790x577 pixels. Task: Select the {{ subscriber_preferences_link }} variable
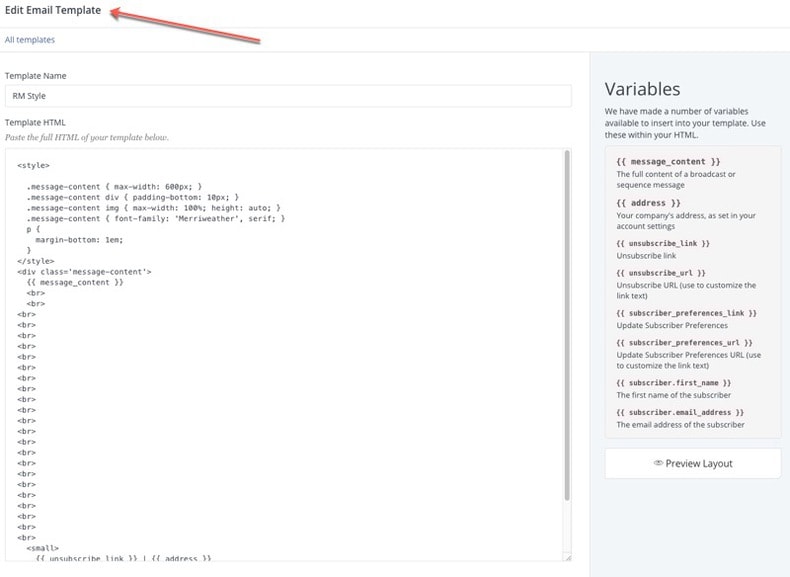(686, 313)
